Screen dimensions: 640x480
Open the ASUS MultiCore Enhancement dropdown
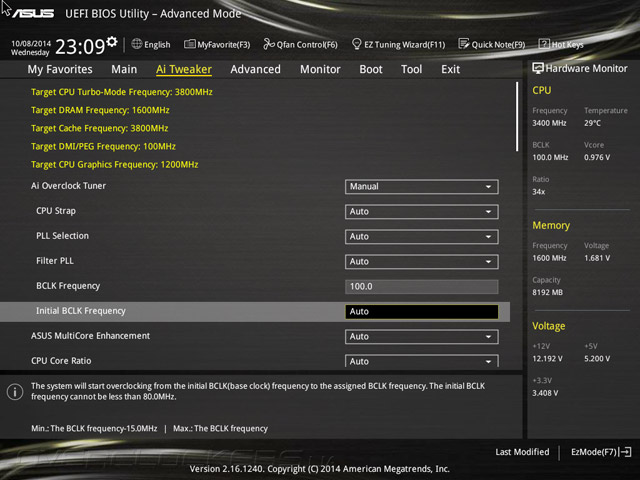[422, 336]
